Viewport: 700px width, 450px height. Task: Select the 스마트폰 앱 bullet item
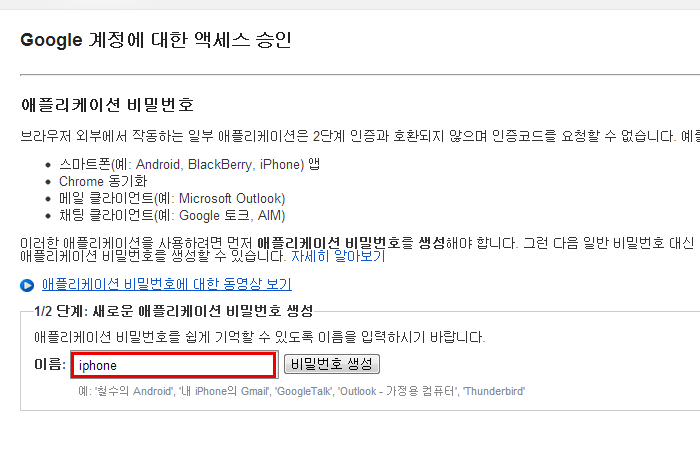click(x=189, y=164)
